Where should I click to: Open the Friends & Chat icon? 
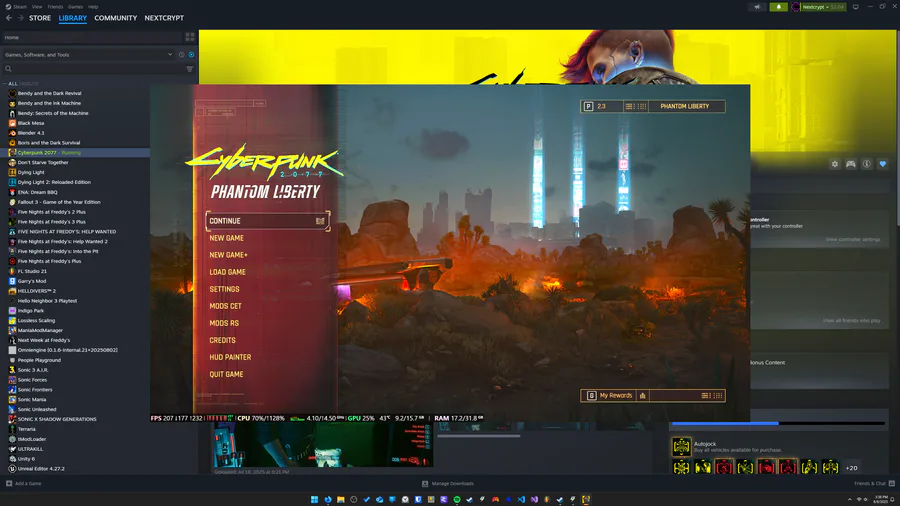click(891, 484)
